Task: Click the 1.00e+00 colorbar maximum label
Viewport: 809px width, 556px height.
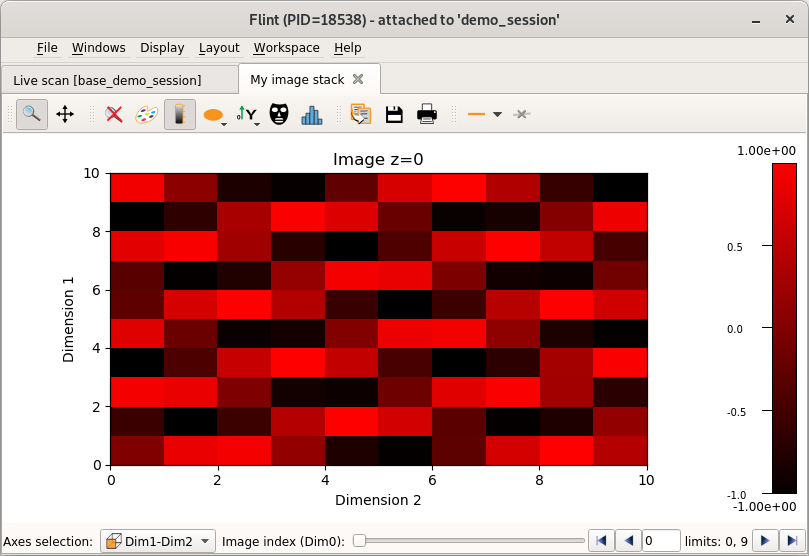Action: [766, 151]
